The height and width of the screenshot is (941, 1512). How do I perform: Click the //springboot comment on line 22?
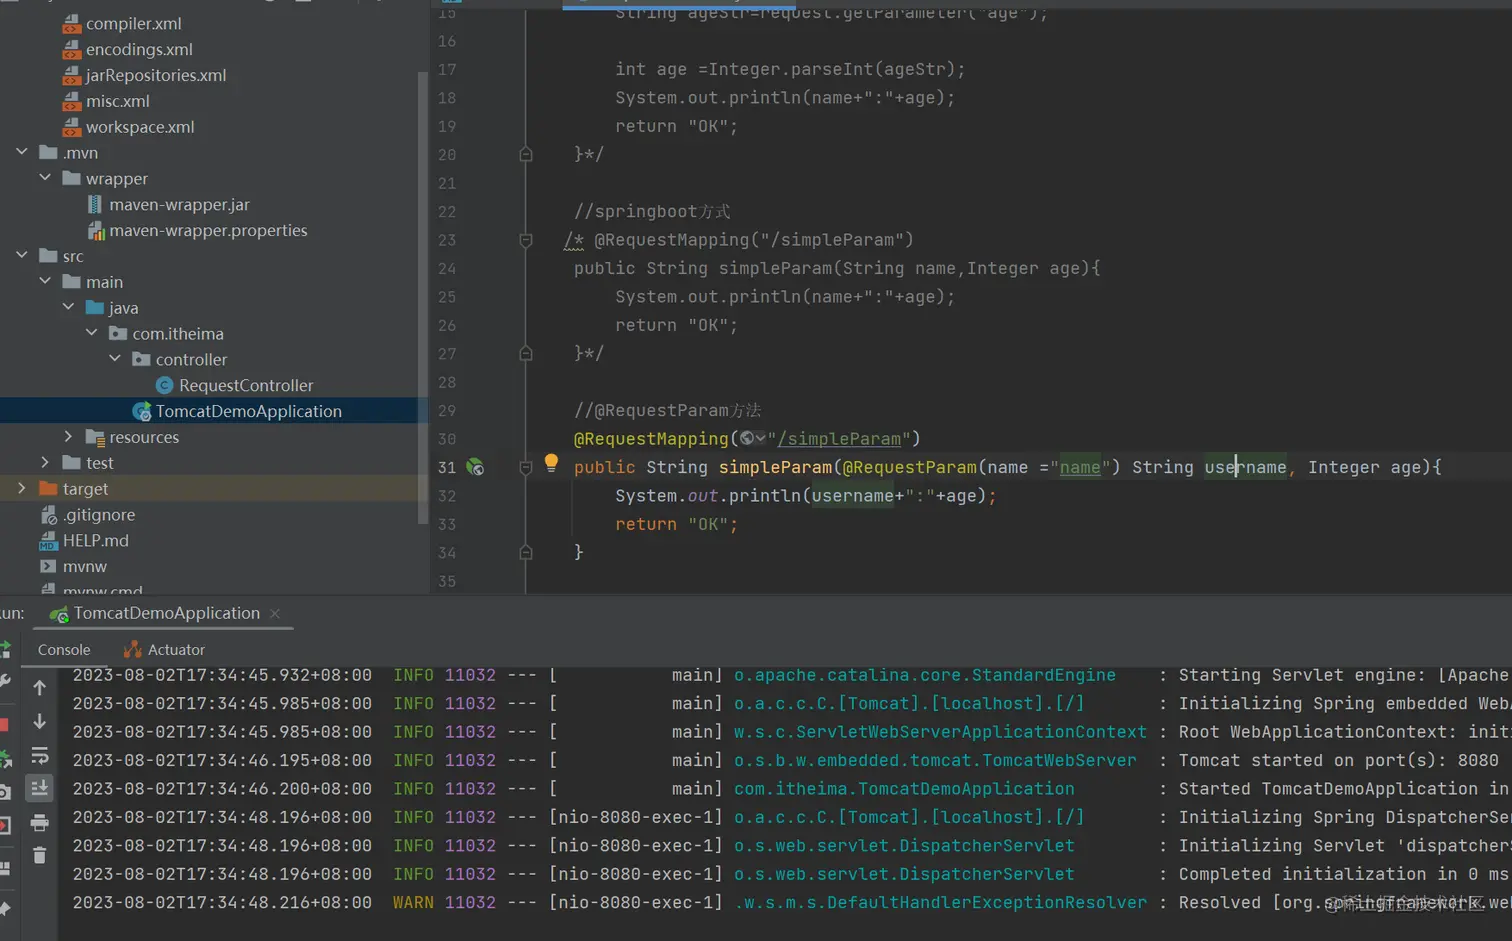pyautogui.click(x=652, y=211)
